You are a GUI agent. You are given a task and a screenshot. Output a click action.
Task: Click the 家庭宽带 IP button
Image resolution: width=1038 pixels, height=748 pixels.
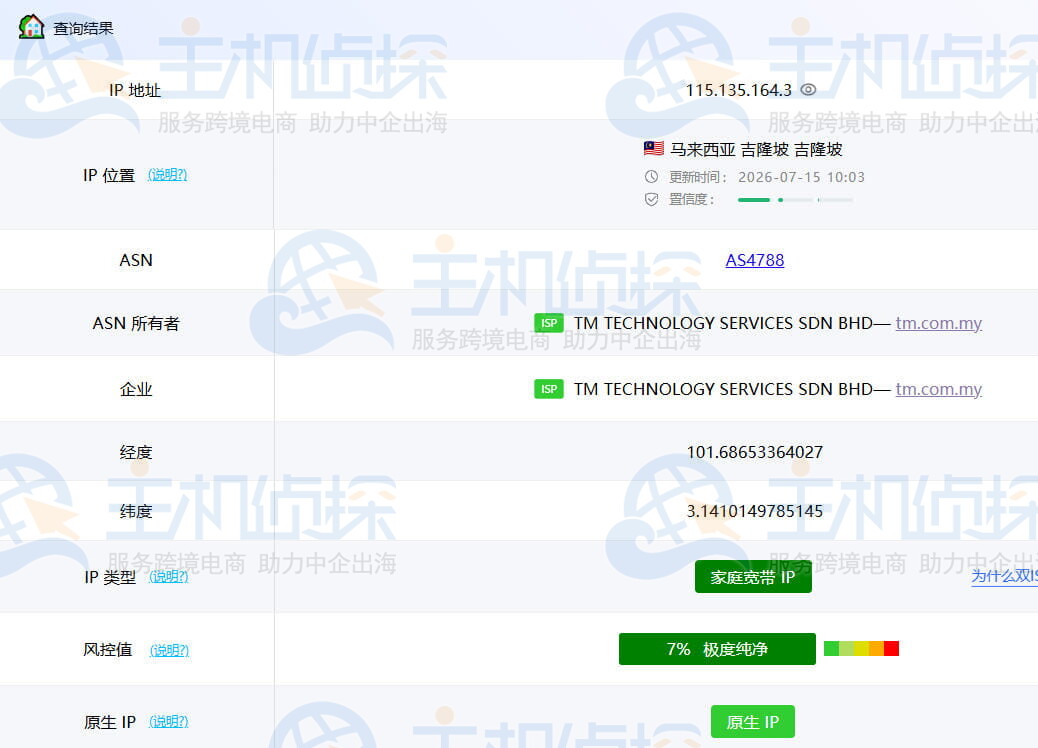tap(753, 577)
